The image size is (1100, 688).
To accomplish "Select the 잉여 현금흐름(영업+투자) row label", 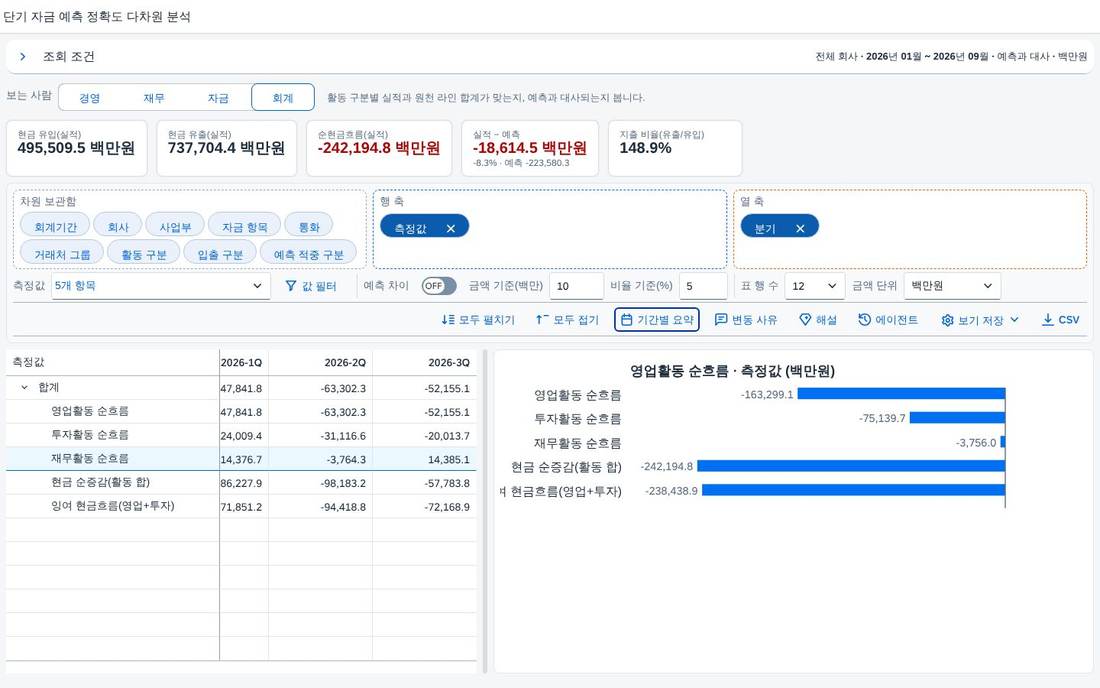I will pos(112,506).
